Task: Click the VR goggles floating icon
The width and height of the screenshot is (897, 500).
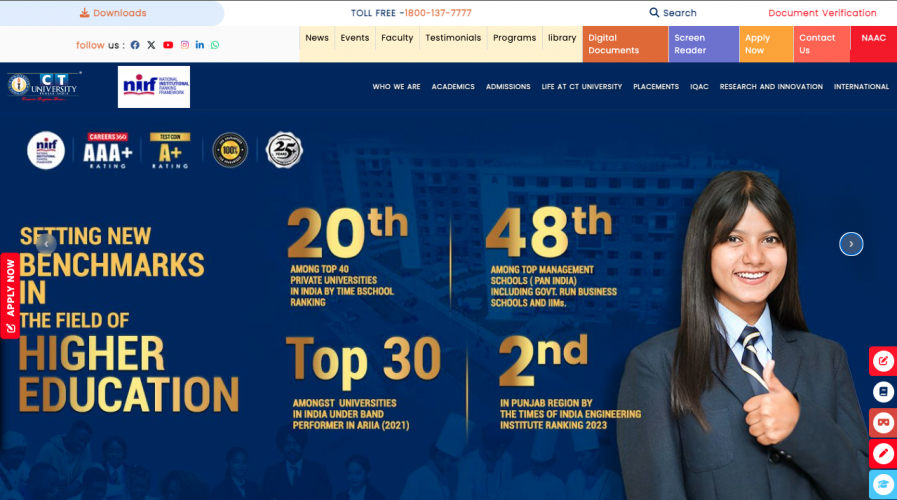Action: (x=883, y=423)
